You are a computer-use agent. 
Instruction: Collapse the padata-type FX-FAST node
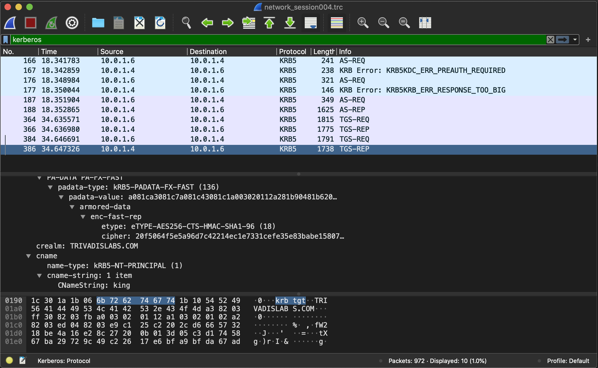pyautogui.click(x=50, y=187)
